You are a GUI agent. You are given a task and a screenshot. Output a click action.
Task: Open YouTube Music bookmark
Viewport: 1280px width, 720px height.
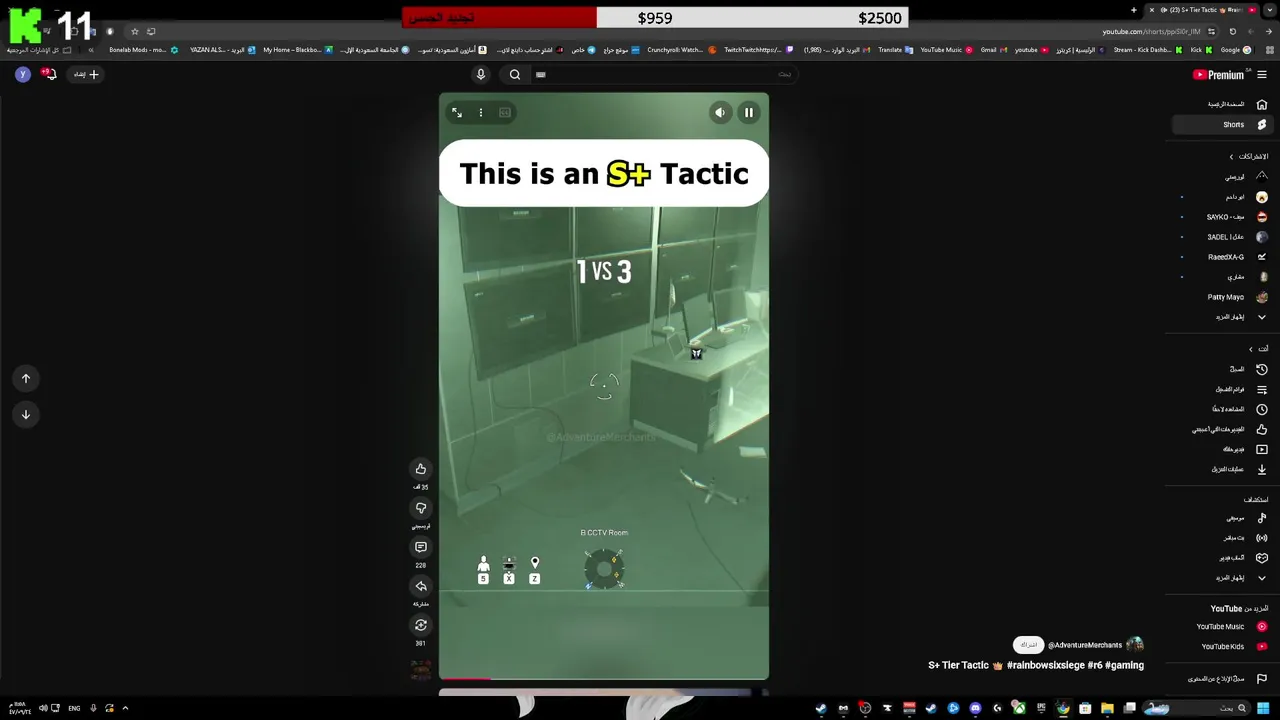point(947,50)
